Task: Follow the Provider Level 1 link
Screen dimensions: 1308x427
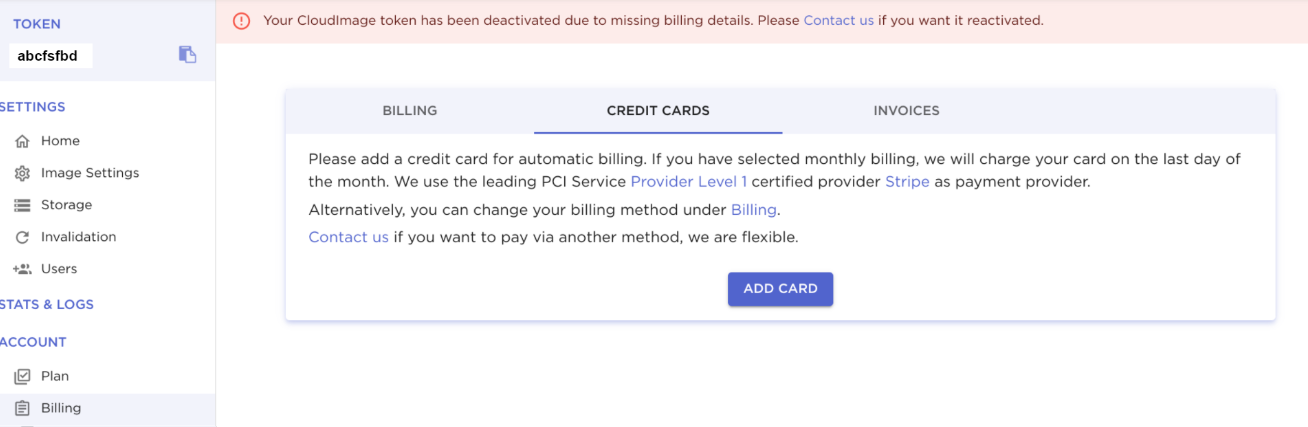Action: tap(688, 182)
